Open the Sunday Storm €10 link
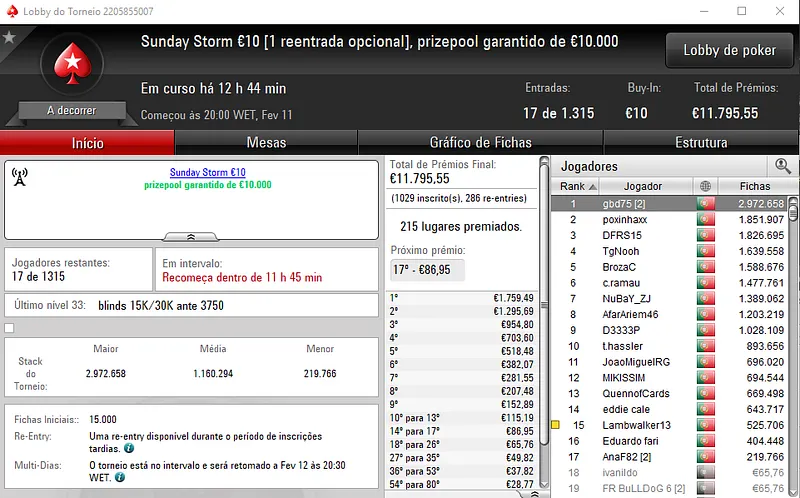The width and height of the screenshot is (800, 498). coord(207,173)
